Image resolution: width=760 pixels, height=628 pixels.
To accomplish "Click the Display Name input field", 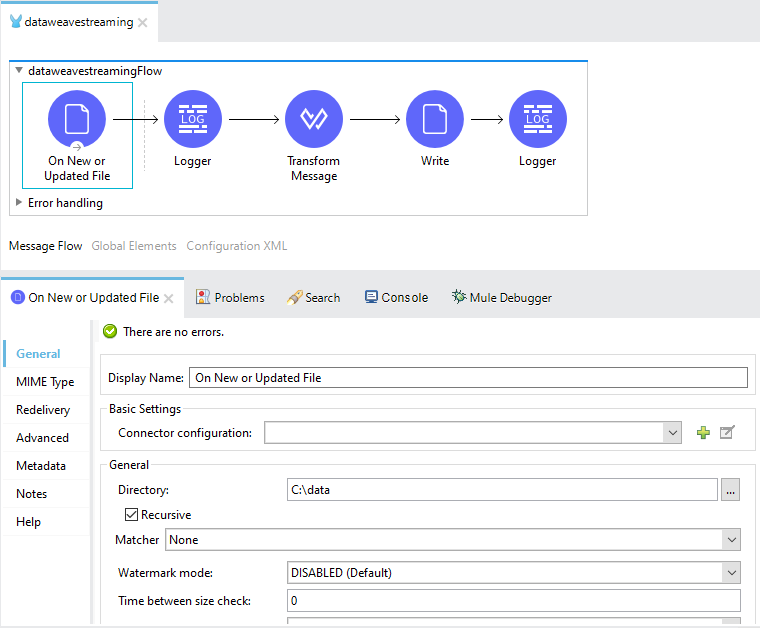I will tap(468, 377).
